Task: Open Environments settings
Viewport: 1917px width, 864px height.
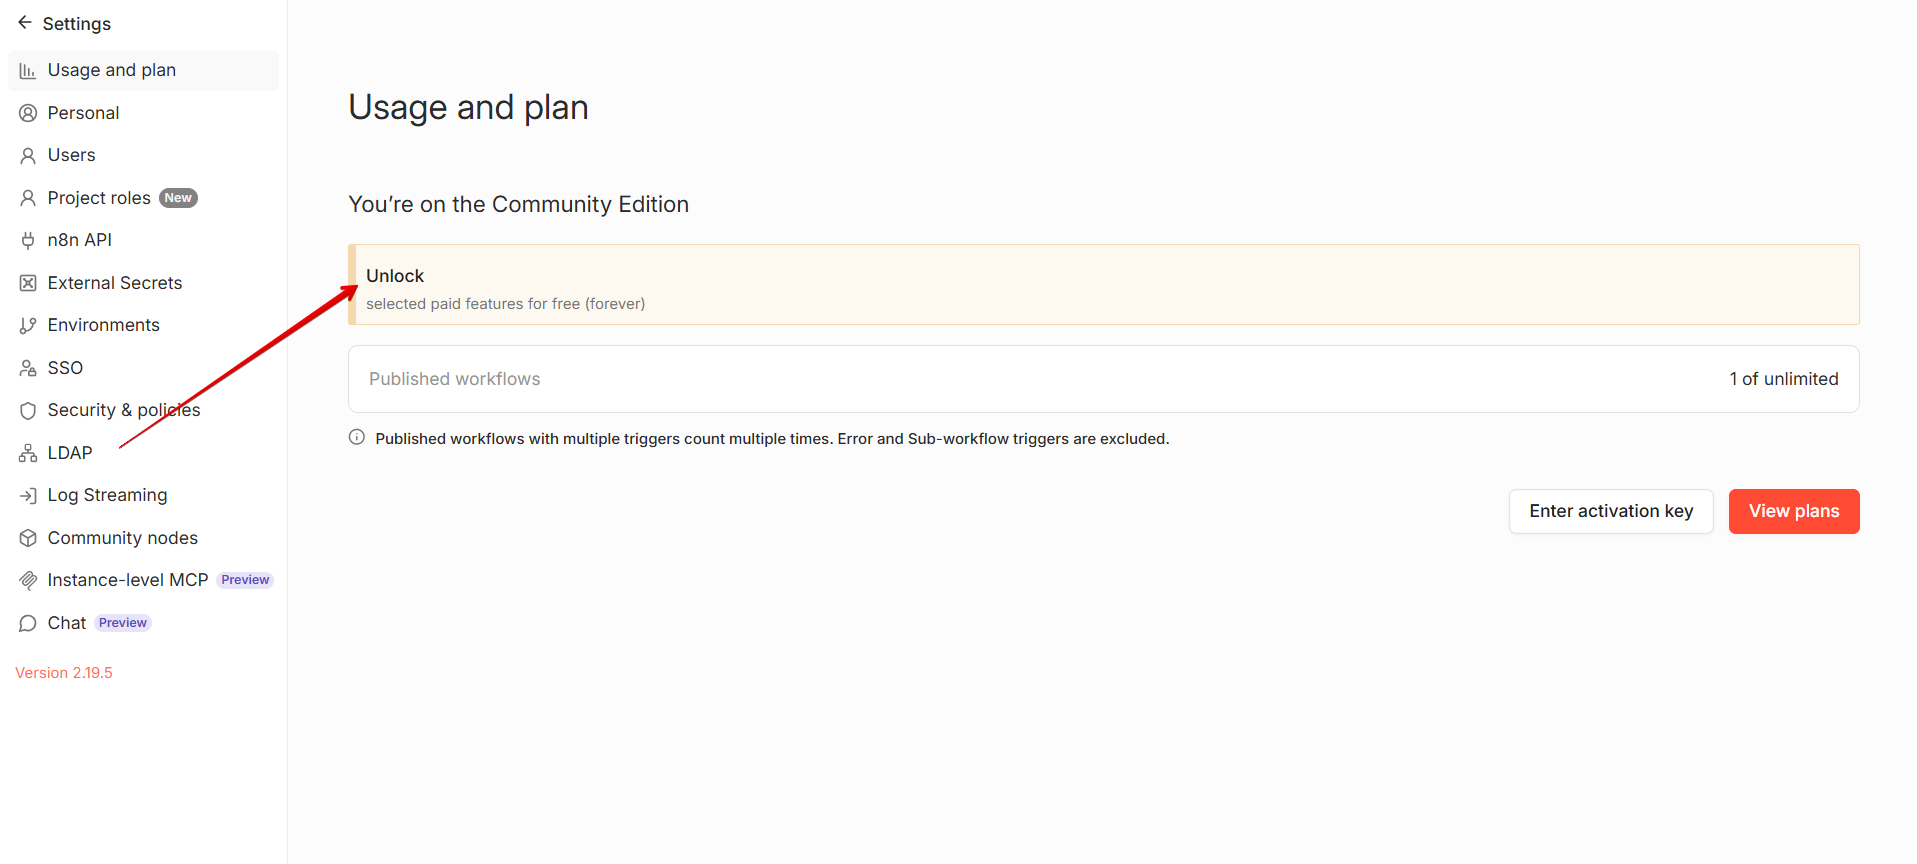Action: [x=143, y=325]
